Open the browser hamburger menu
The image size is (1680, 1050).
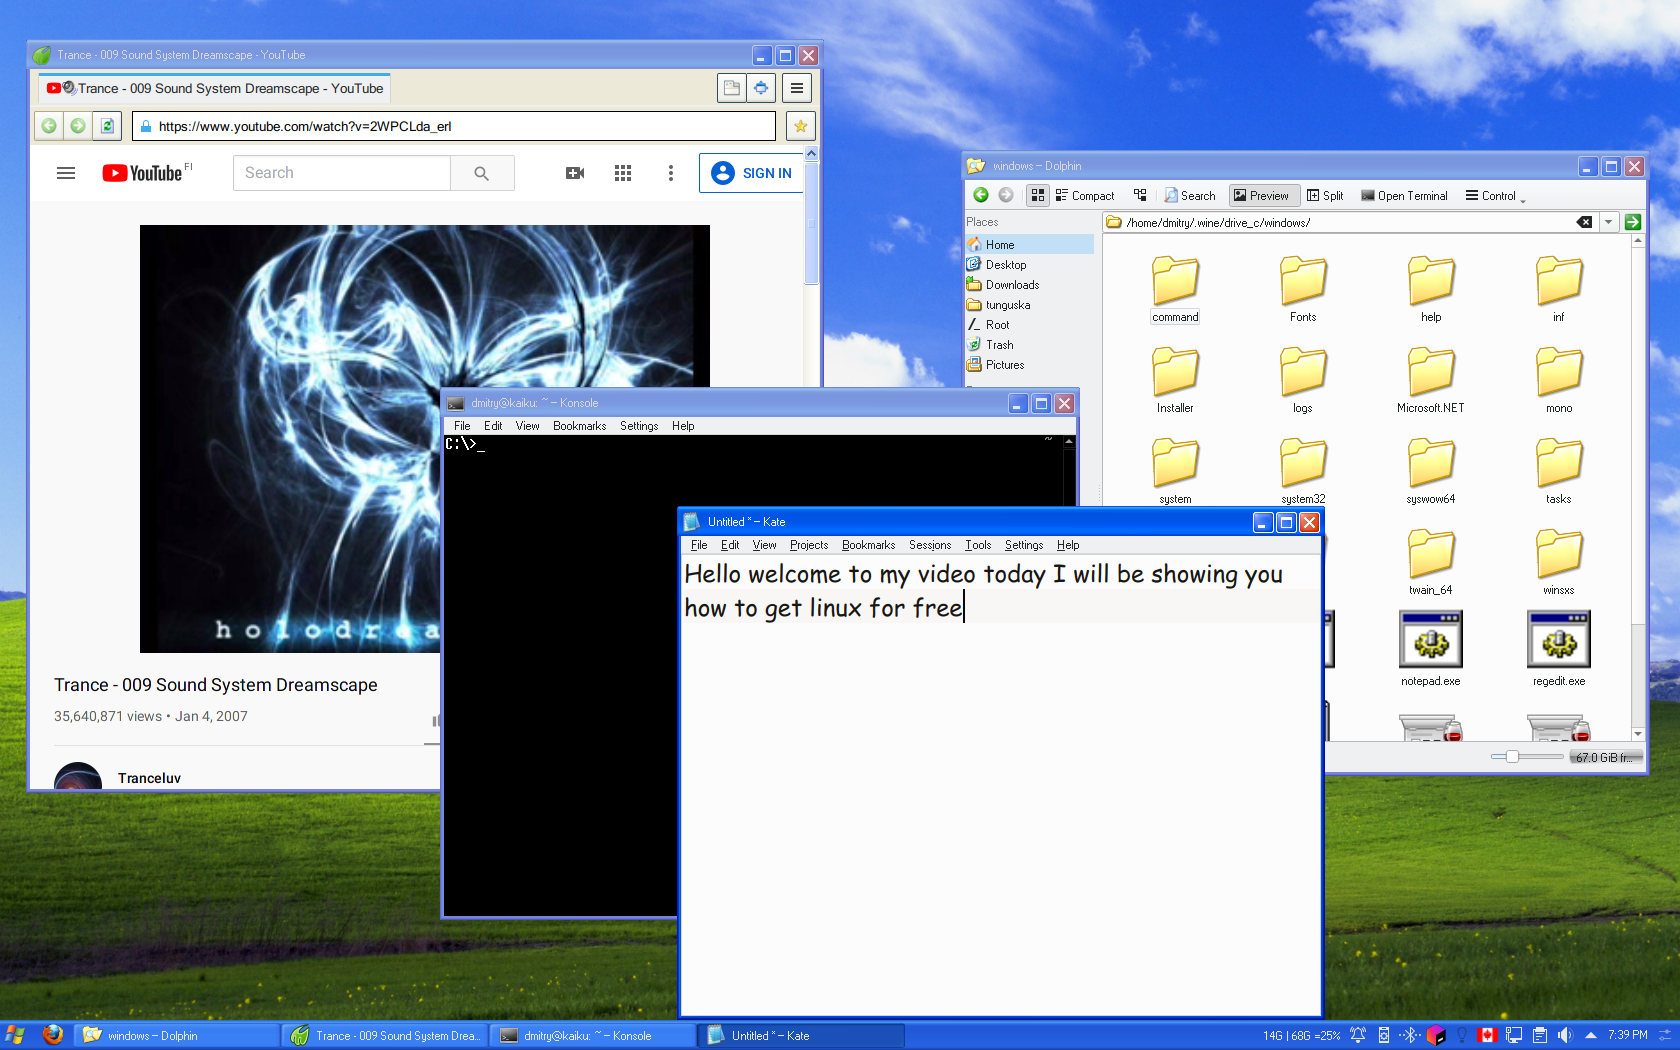[797, 88]
